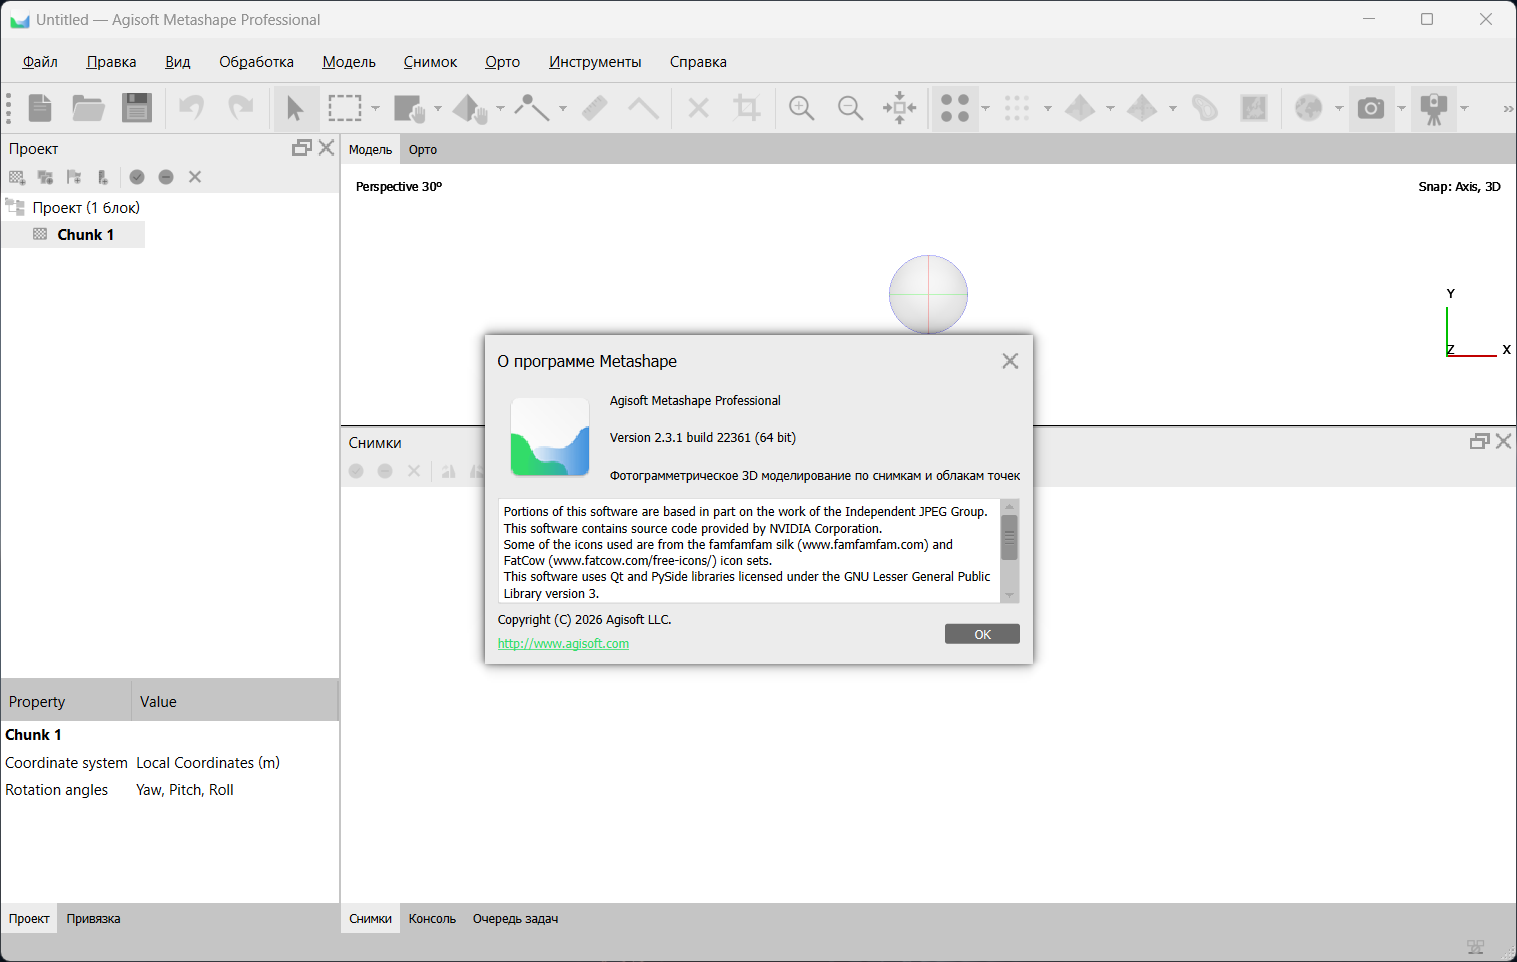Click OK in the About dialog

pos(982,634)
